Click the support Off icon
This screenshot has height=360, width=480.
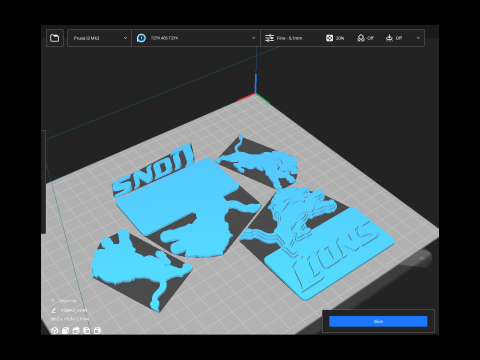(x=361, y=38)
